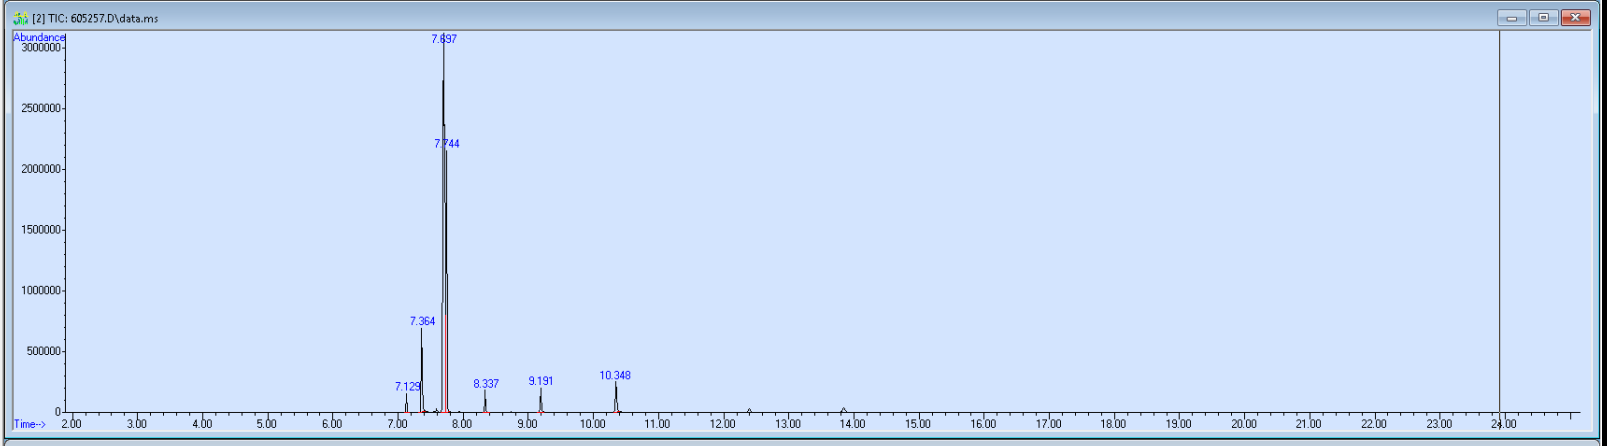Click the Abundance axis label
The height and width of the screenshot is (446, 1607).
click(39, 37)
